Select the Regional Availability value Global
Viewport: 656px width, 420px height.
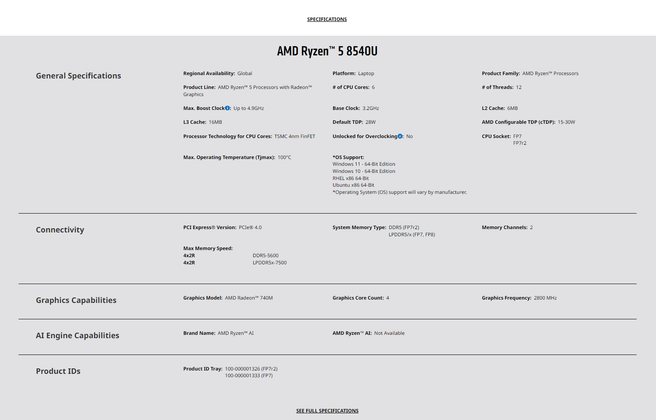click(245, 73)
